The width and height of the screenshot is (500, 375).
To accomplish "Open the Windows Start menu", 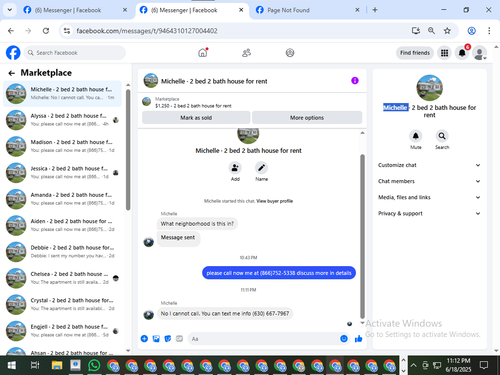I will click(11, 365).
